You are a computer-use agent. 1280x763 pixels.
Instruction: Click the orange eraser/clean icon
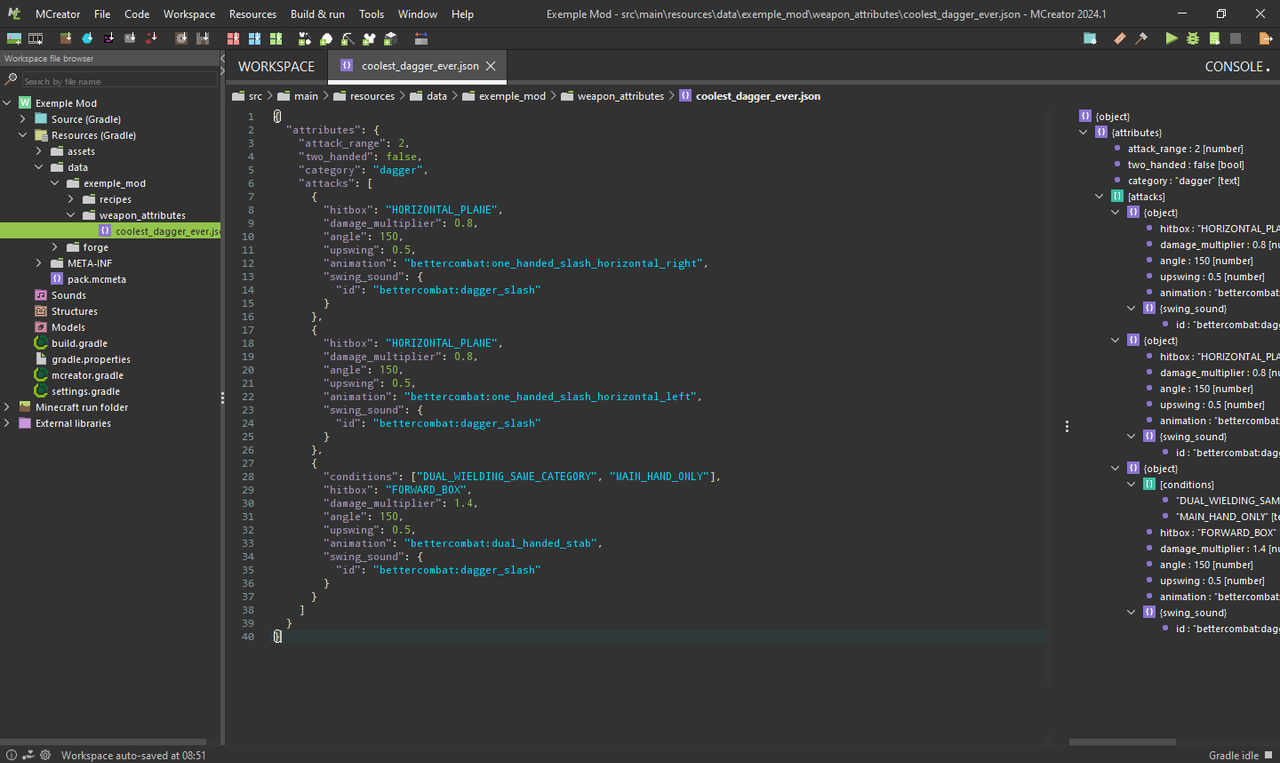pyautogui.click(x=1120, y=39)
